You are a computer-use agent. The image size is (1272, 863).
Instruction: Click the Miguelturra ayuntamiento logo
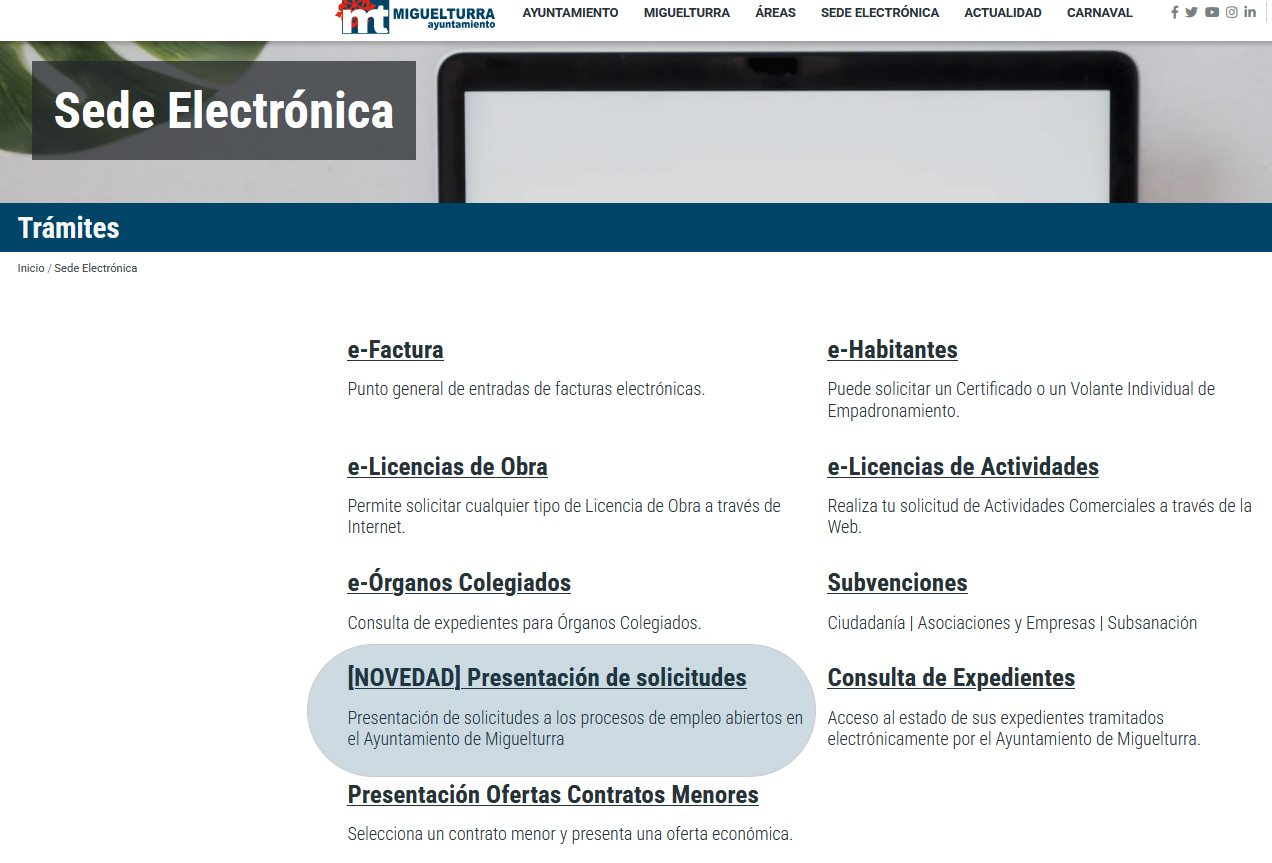(416, 16)
